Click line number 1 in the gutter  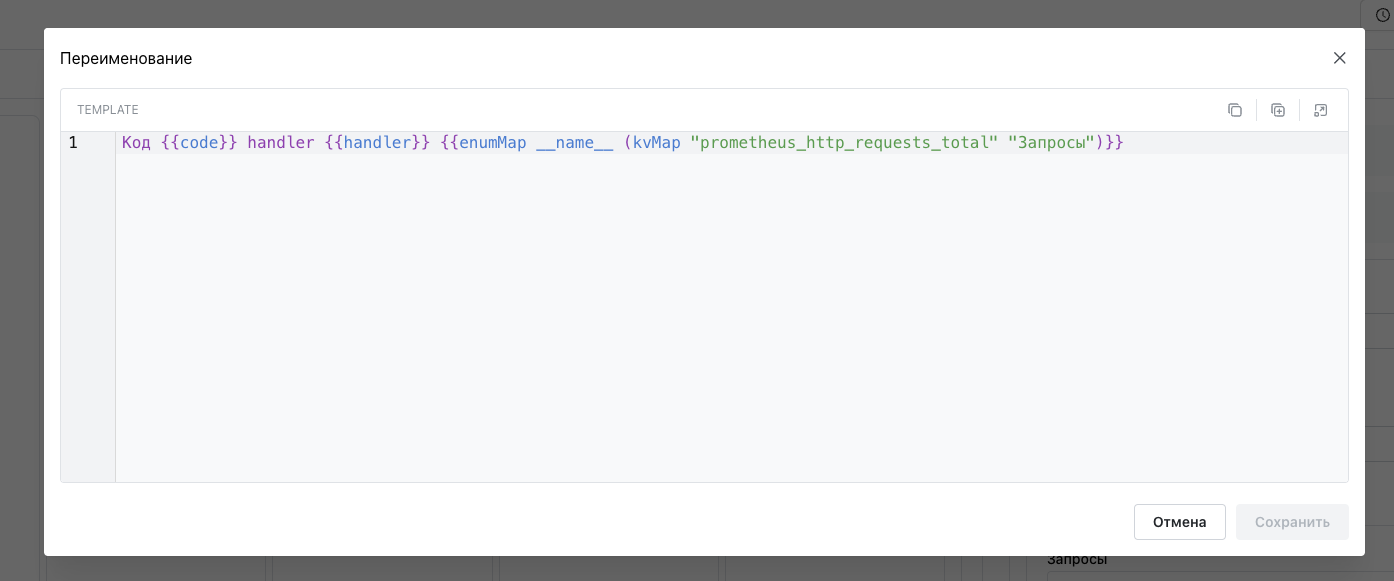[x=73, y=143]
